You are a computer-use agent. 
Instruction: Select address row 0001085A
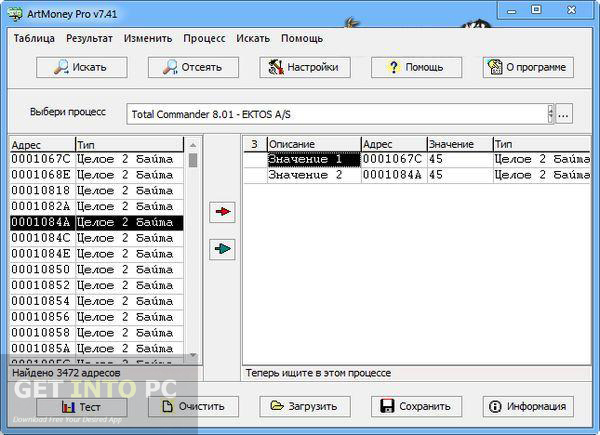click(97, 349)
